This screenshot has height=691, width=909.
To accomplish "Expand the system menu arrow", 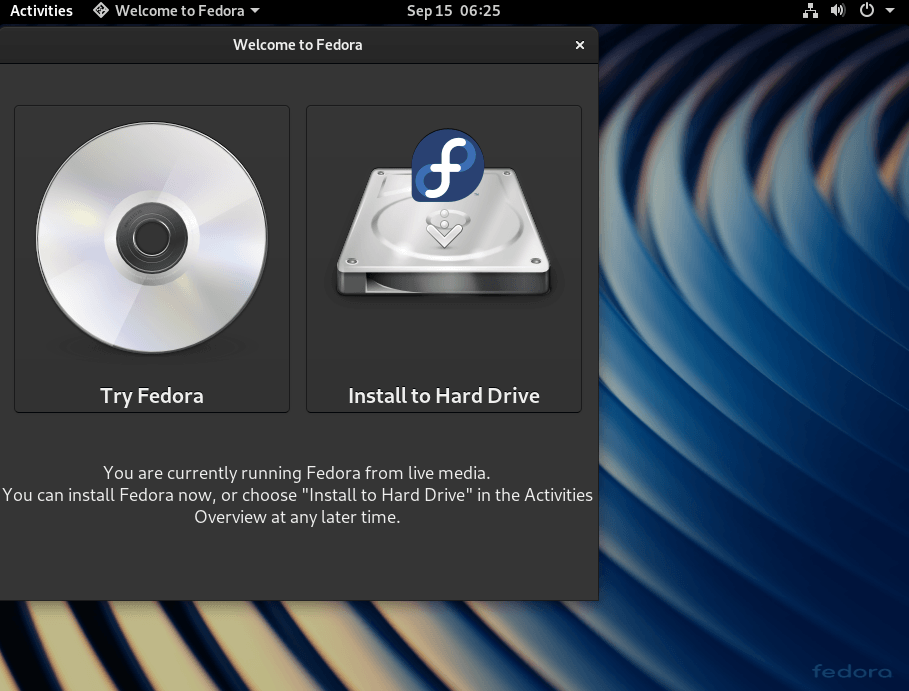I will (890, 10).
